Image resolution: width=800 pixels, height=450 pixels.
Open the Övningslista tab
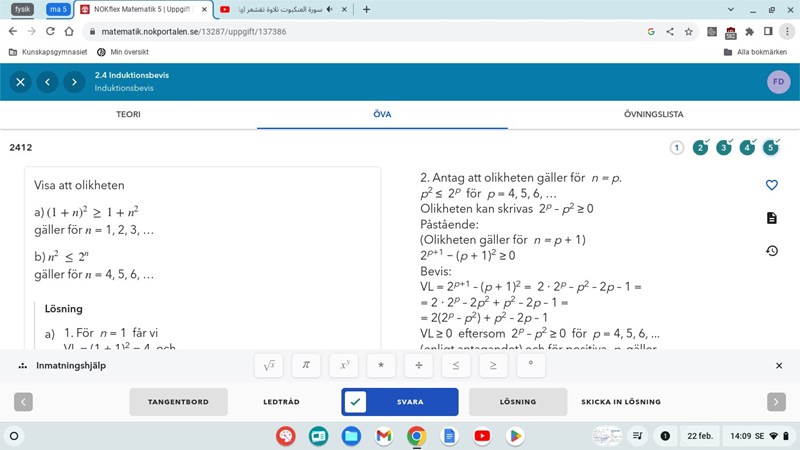click(x=653, y=114)
